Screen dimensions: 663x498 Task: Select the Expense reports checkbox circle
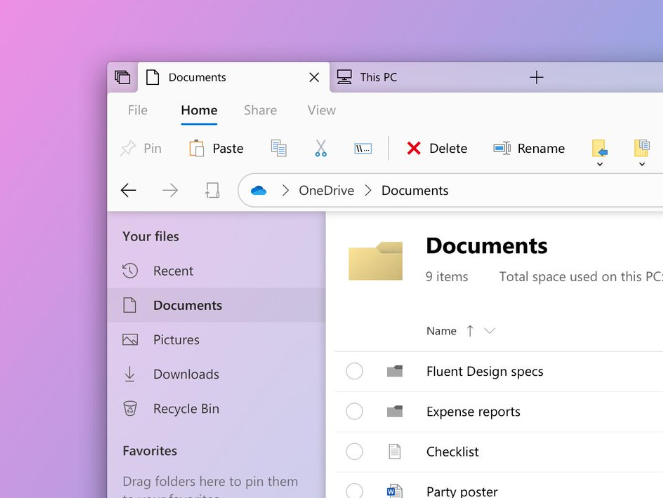[x=354, y=411]
